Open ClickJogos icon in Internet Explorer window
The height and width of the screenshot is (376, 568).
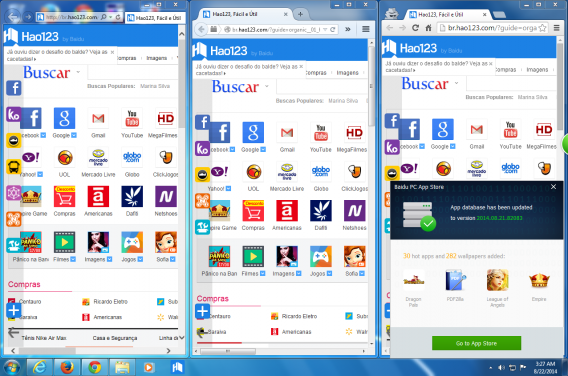pos(166,158)
